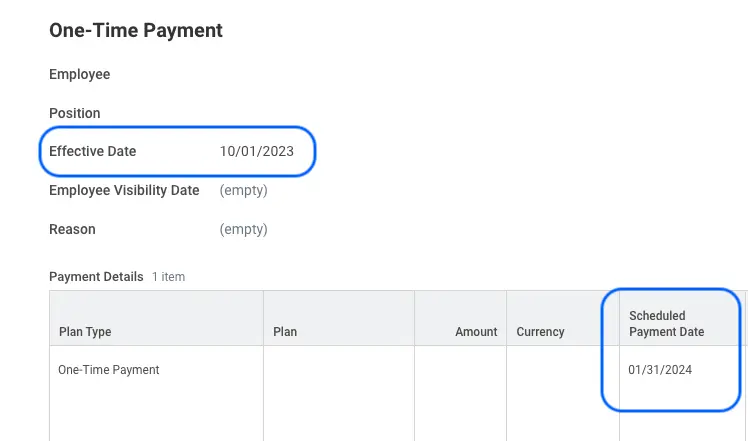Select the Employee field label
Viewport: 748px width, 441px height.
(x=80, y=74)
